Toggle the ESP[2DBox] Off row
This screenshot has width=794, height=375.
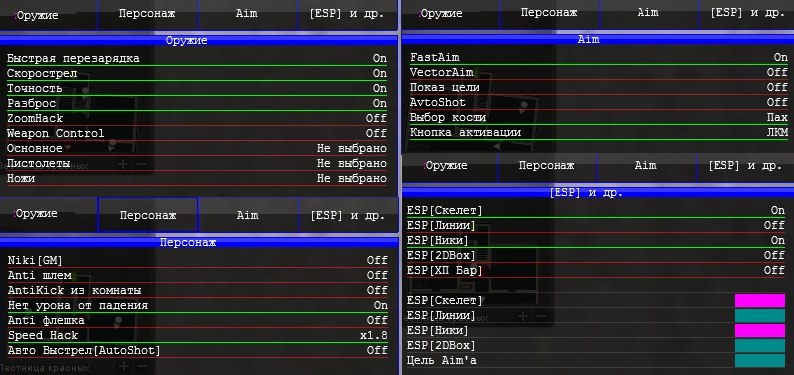596,256
